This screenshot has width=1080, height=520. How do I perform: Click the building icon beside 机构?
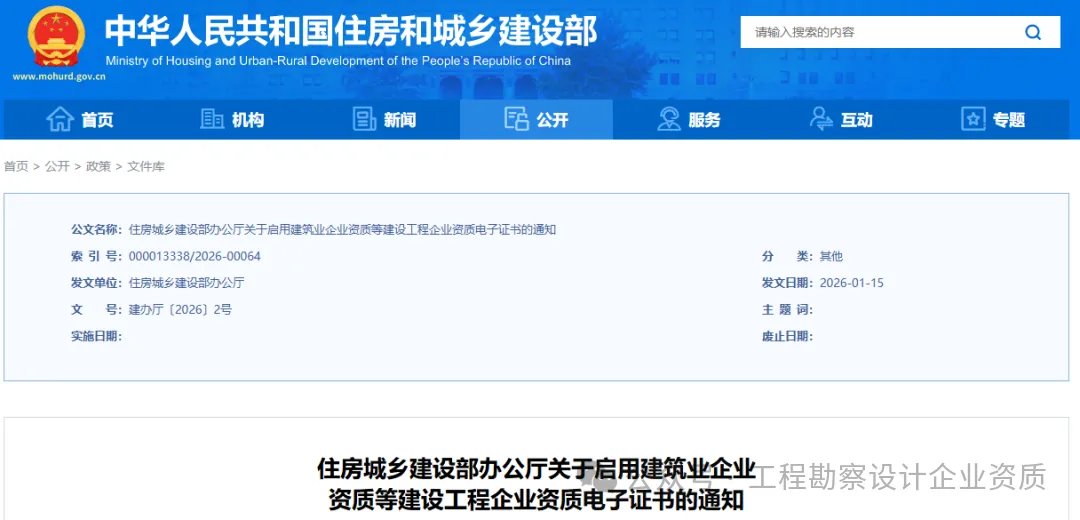(212, 119)
